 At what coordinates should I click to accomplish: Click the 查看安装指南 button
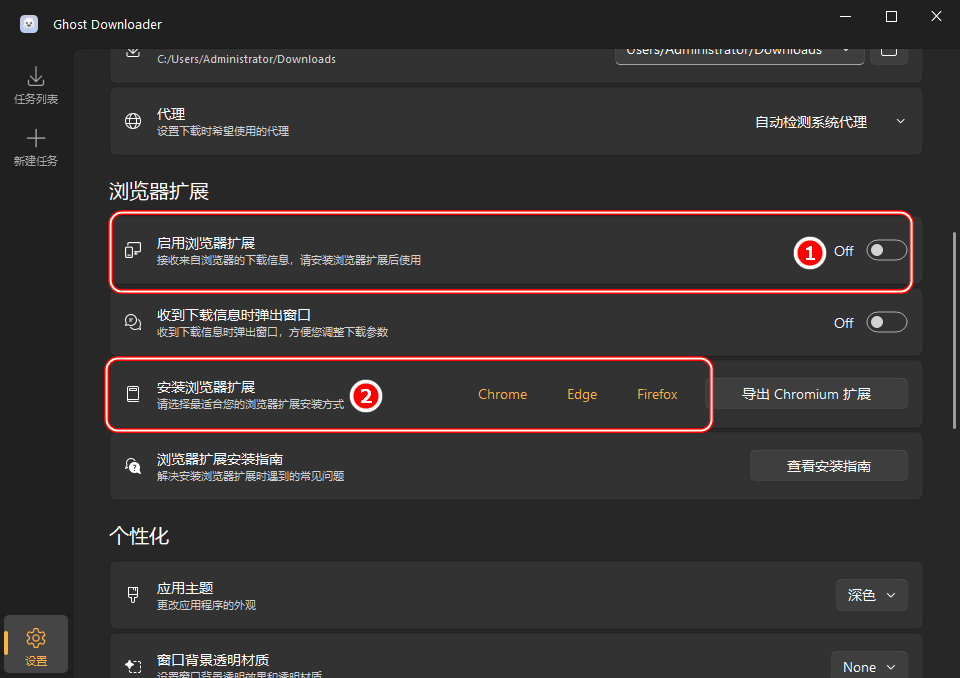(828, 465)
